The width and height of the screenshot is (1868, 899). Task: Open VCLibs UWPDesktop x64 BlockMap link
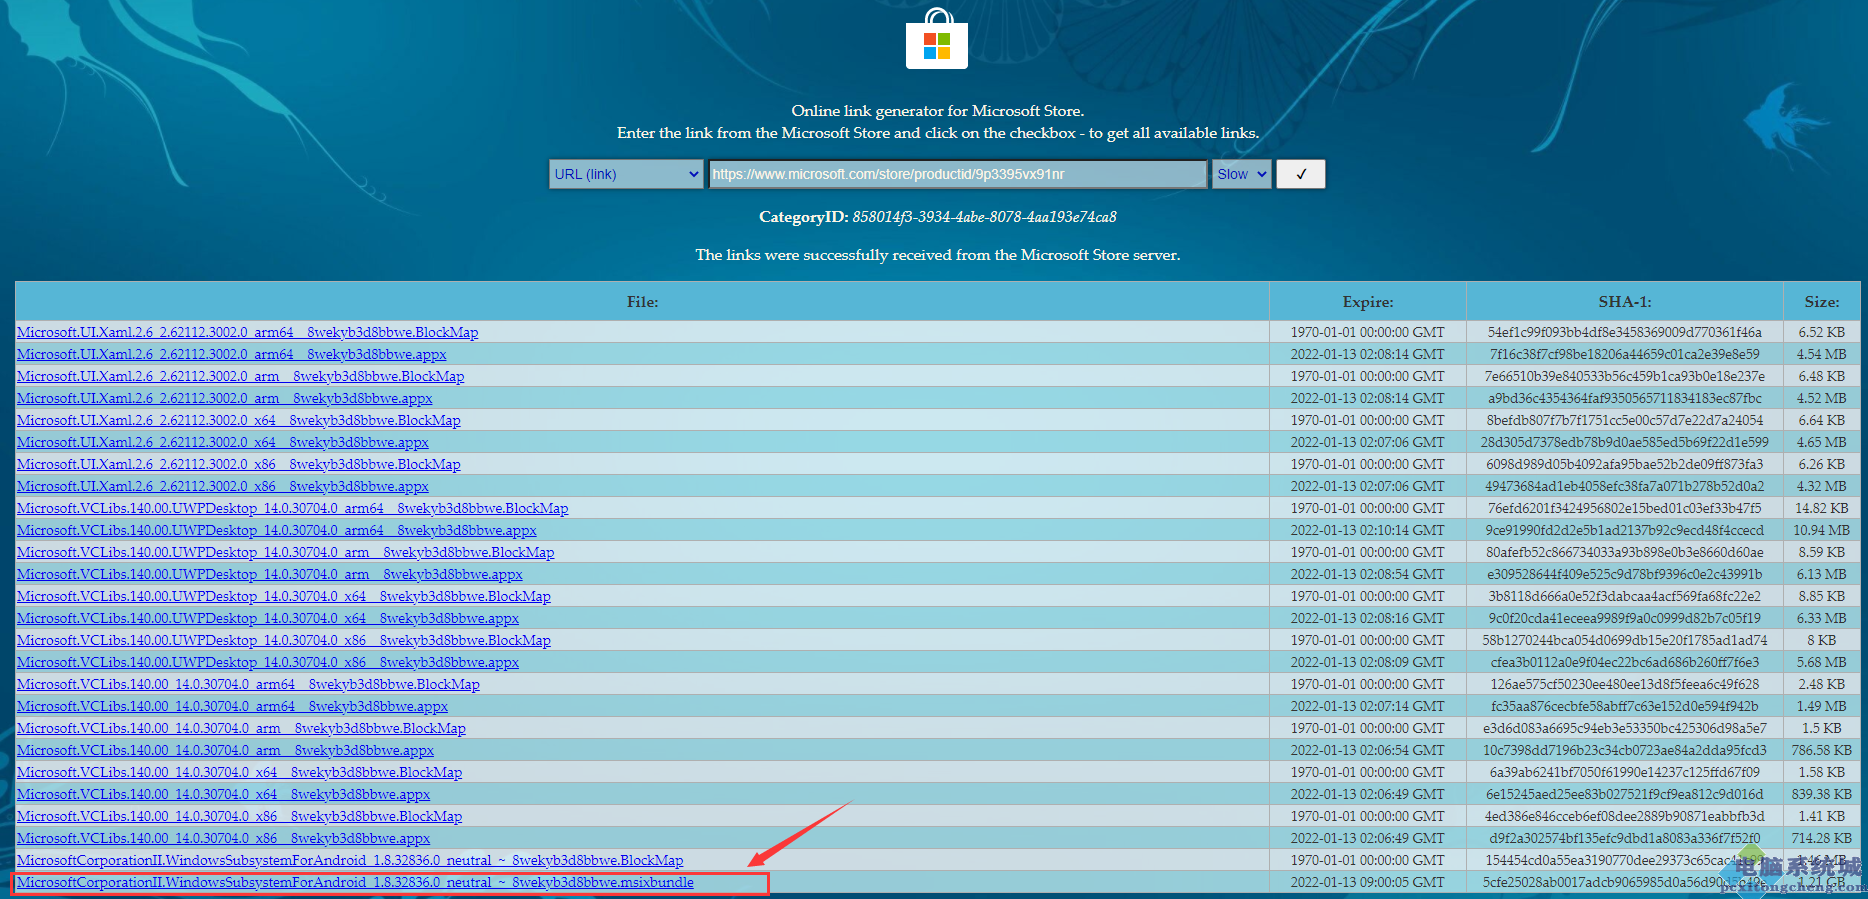click(x=283, y=596)
